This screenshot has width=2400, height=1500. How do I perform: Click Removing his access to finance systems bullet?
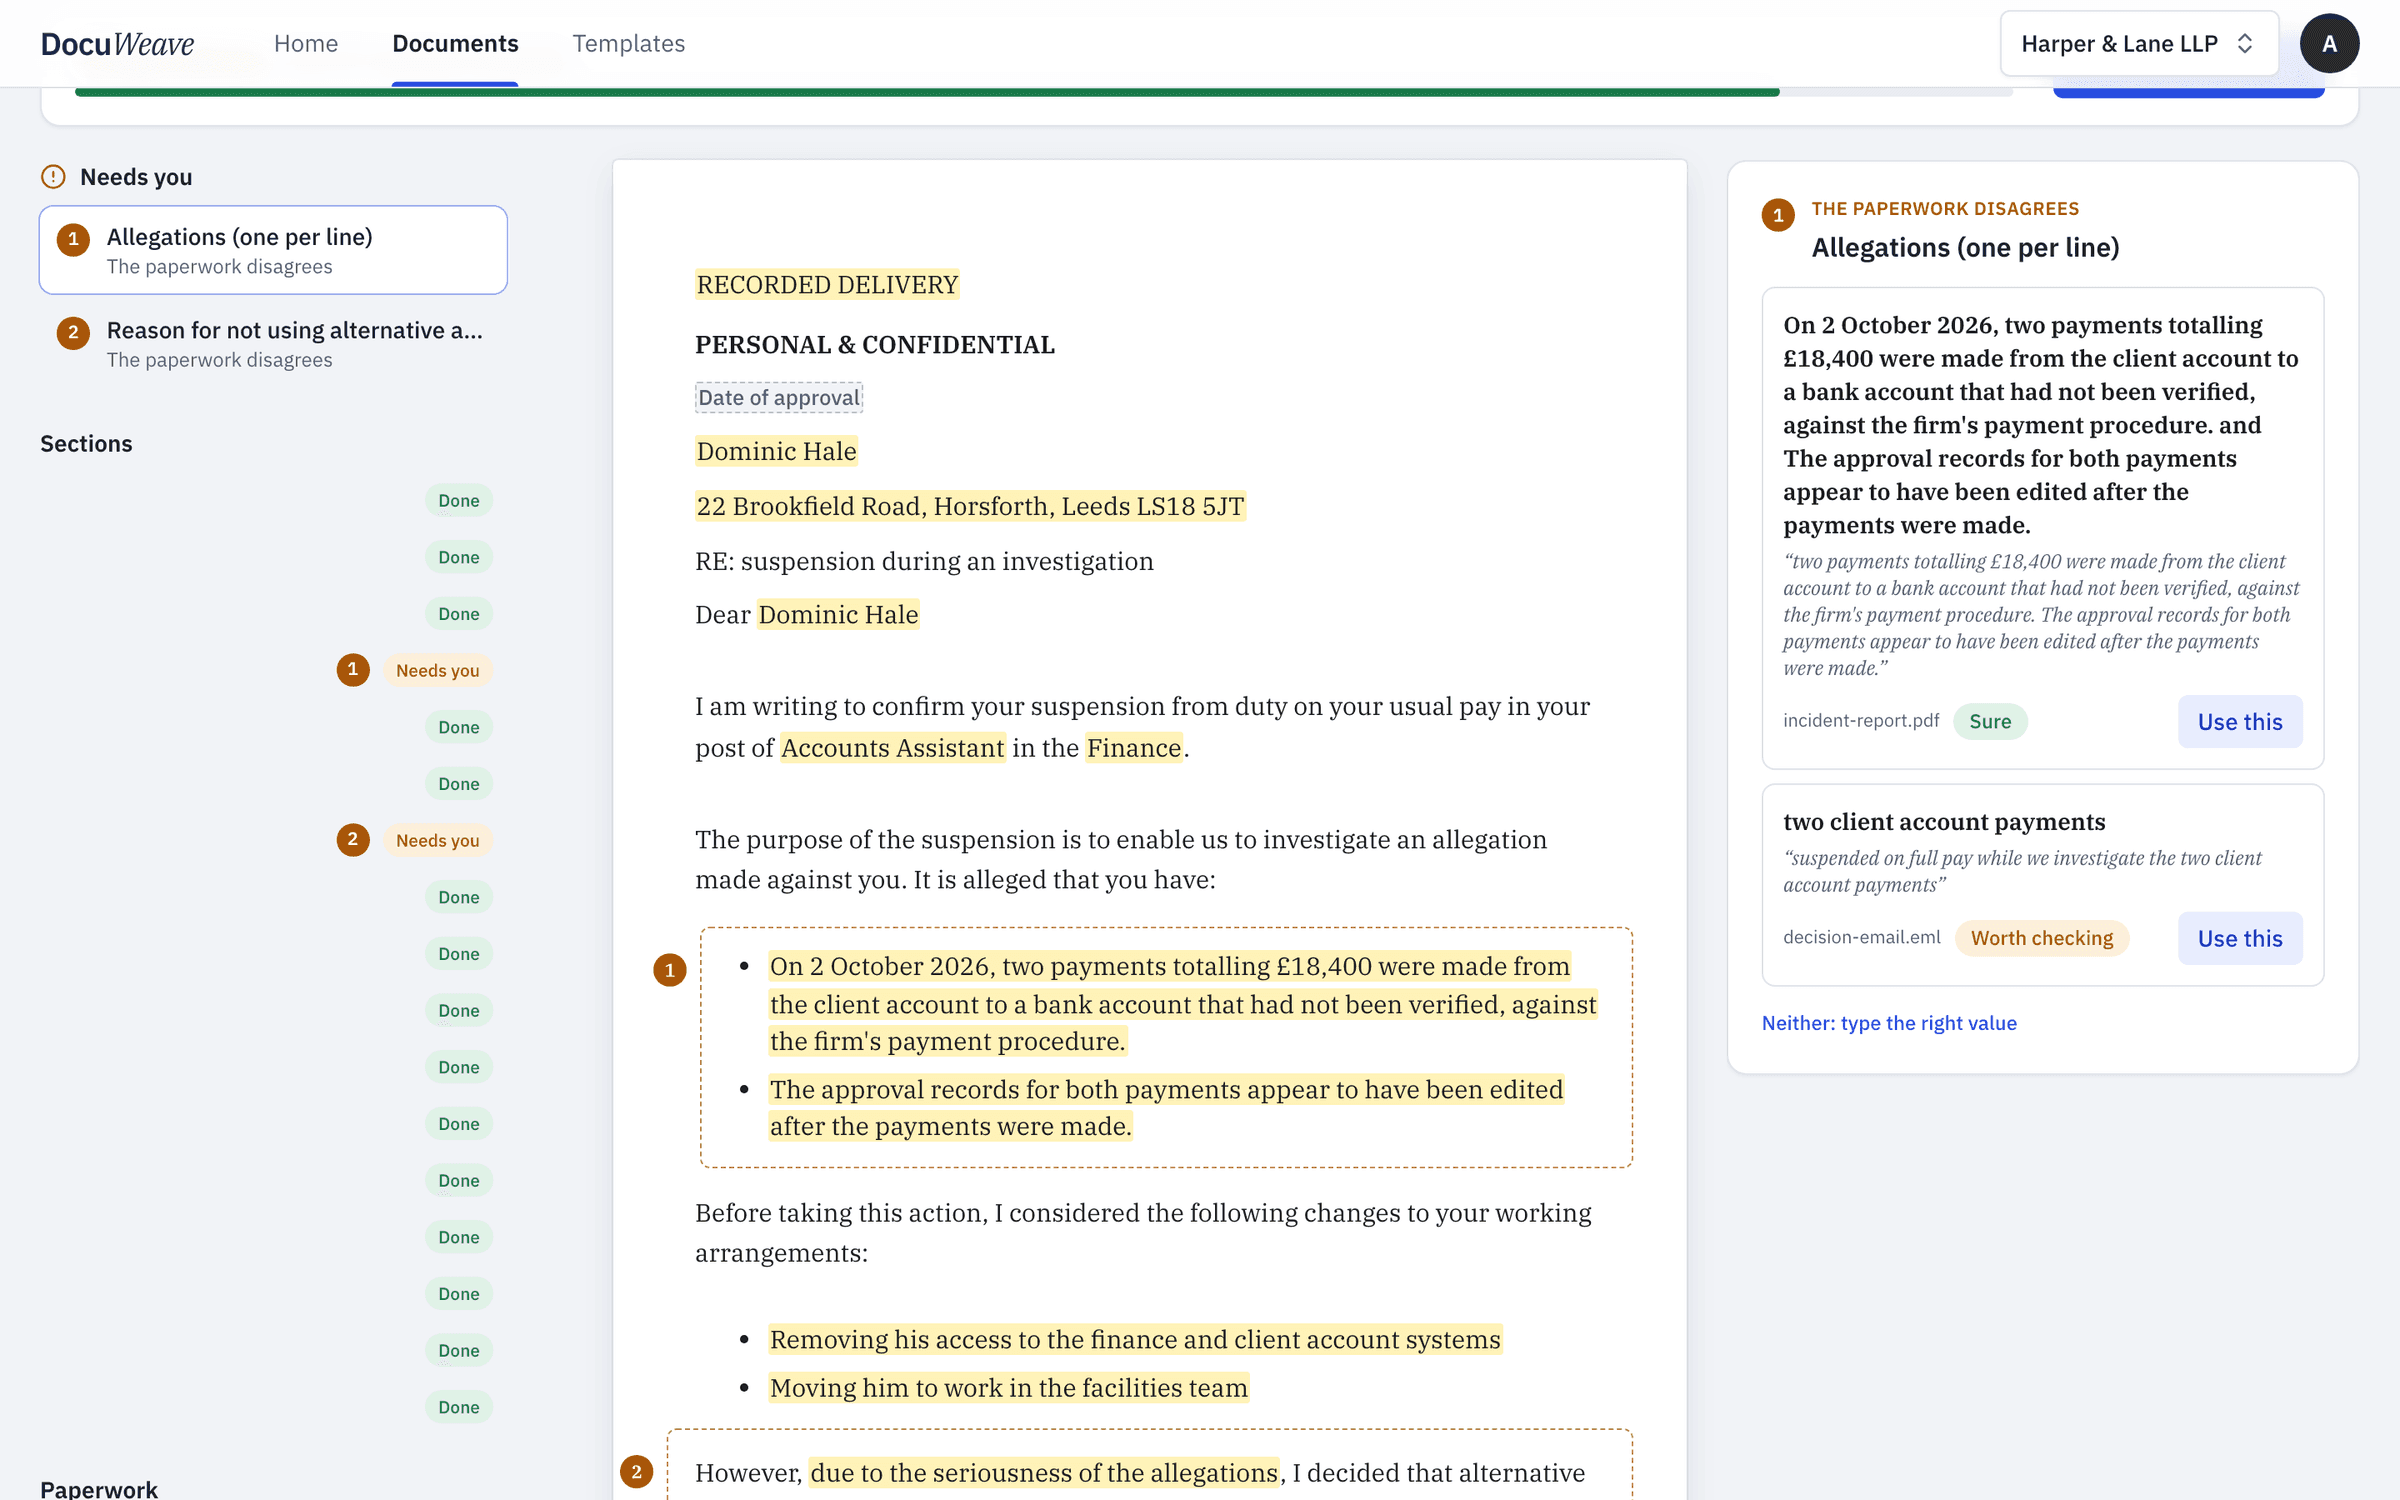click(x=1135, y=1340)
